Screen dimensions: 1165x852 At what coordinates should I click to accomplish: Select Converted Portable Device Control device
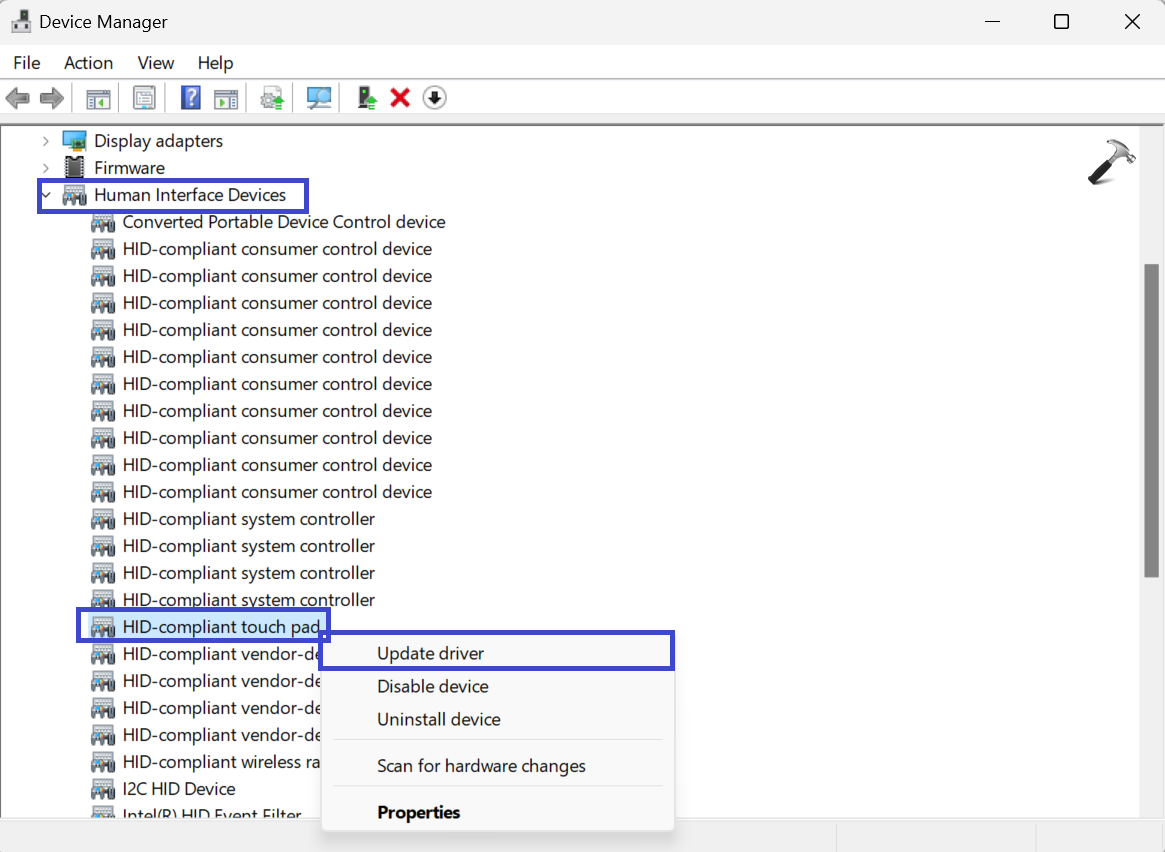pyautogui.click(x=283, y=222)
